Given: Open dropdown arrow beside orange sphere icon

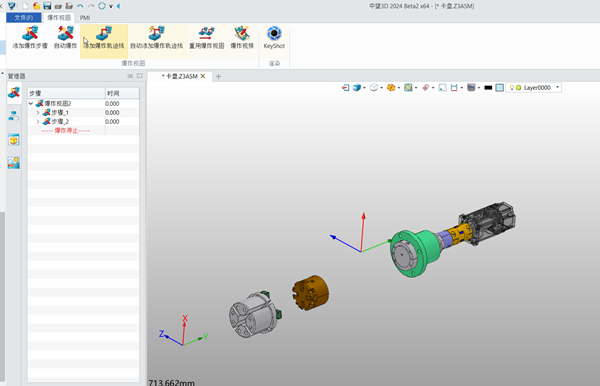Looking at the screenshot, I should (399, 88).
